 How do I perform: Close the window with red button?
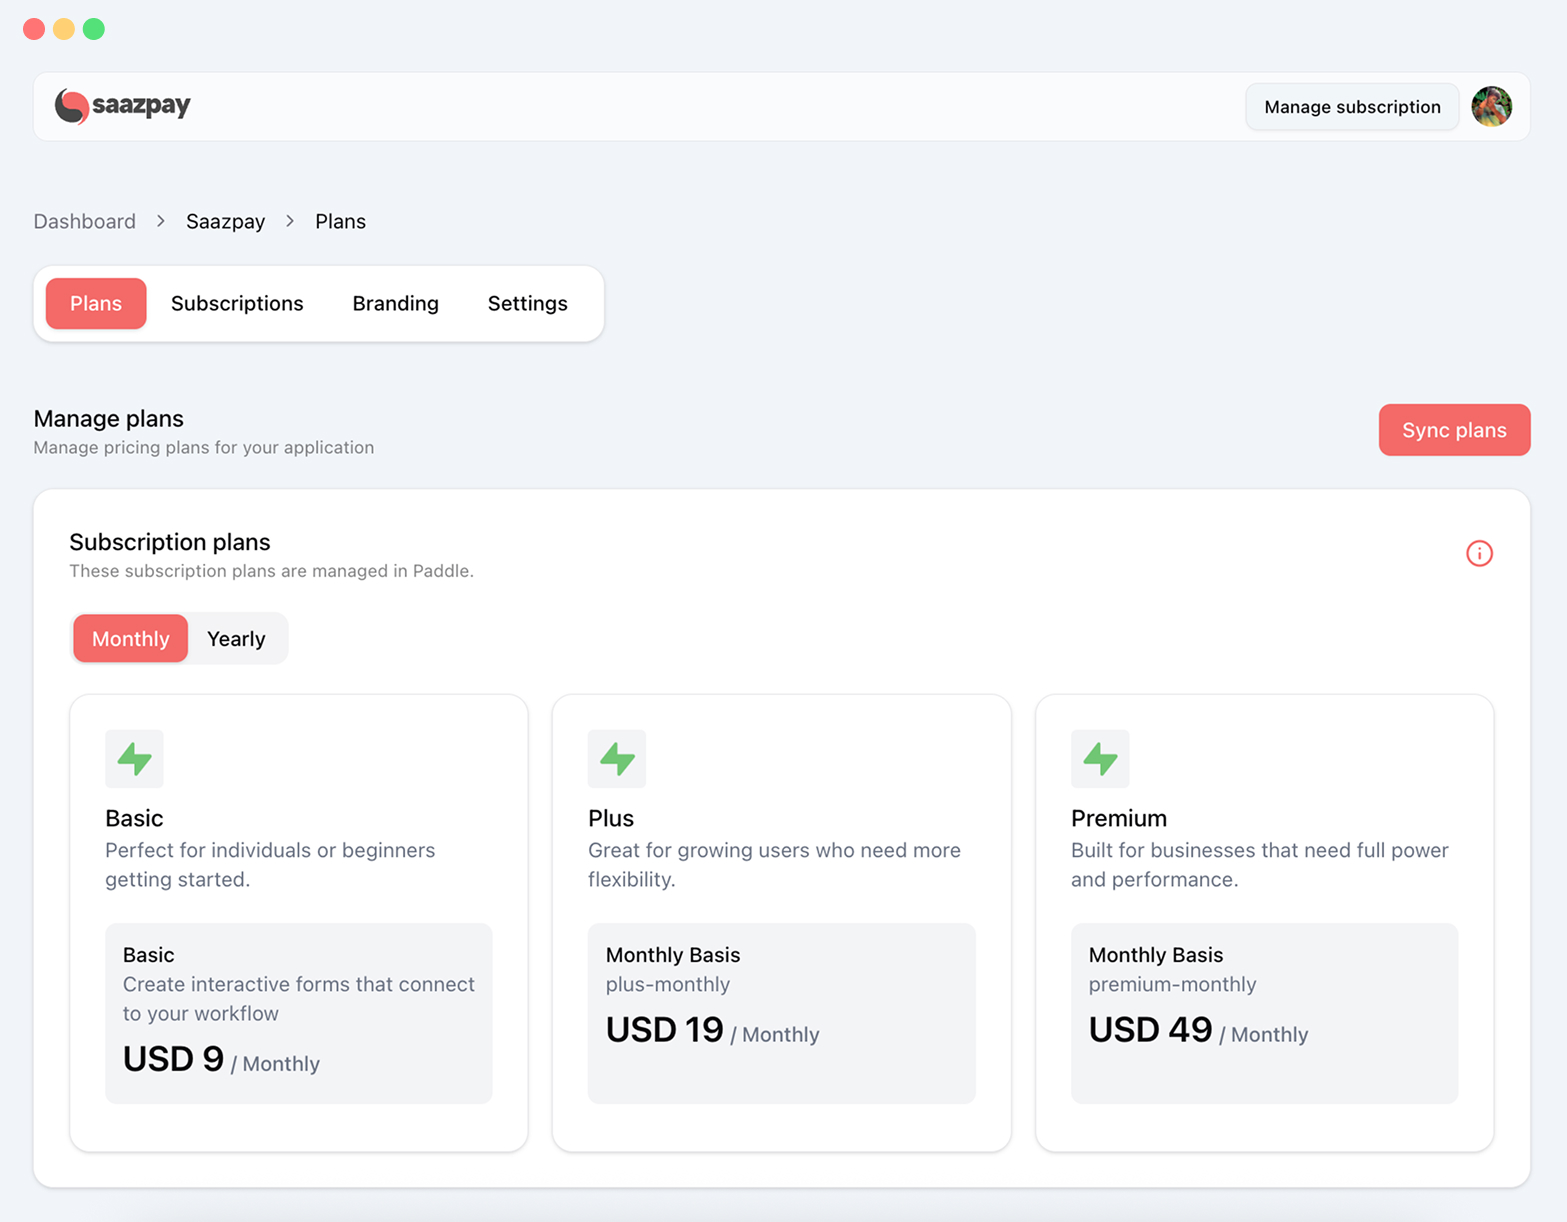34,29
